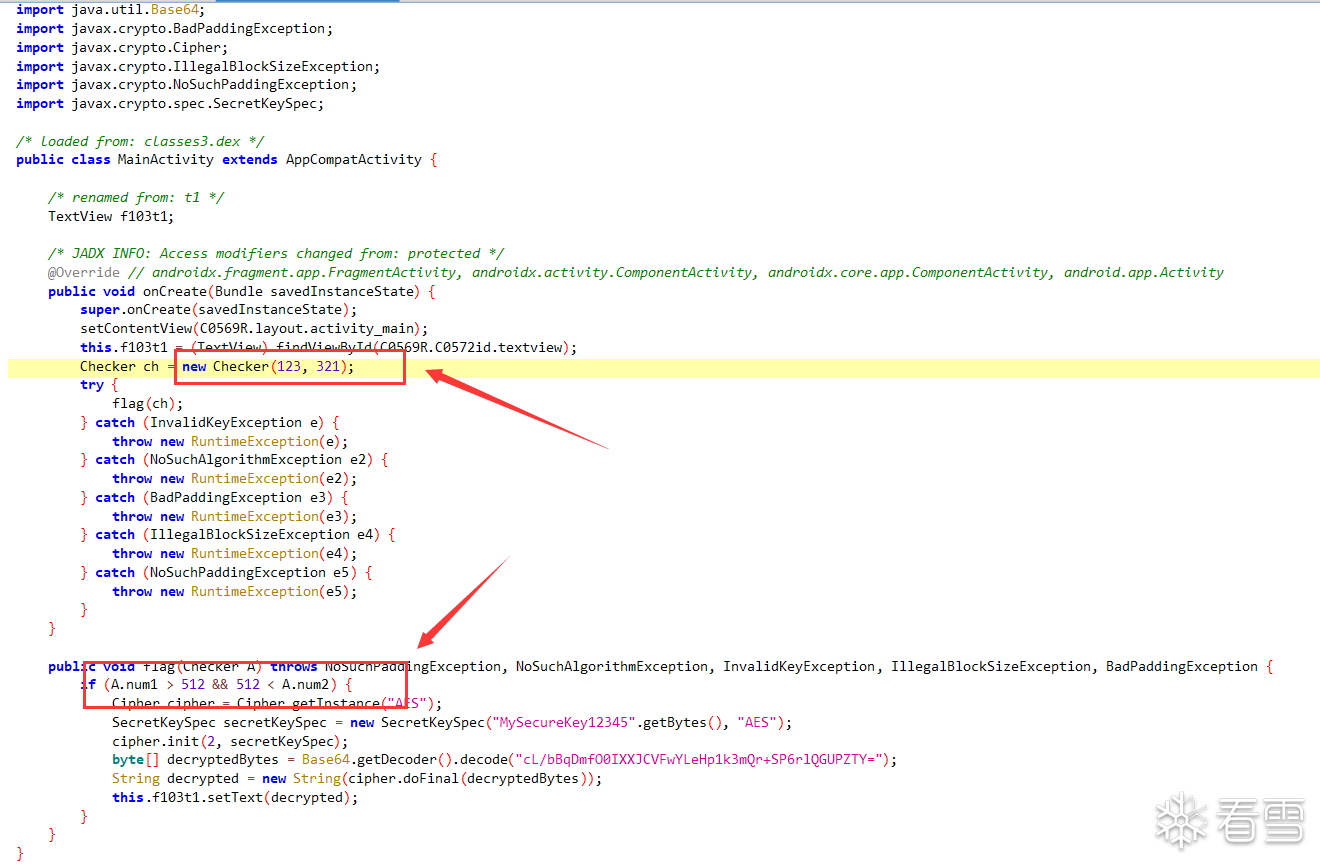Click the AppCompatActivity superclass name
Viewport: 1320px width, 867px height.
[x=355, y=160]
